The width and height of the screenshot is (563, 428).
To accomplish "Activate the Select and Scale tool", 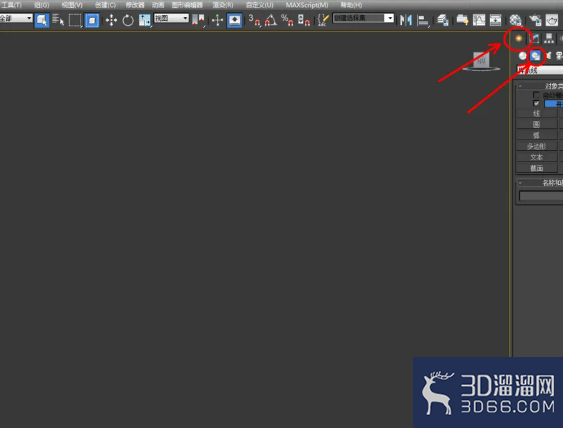I will point(145,20).
